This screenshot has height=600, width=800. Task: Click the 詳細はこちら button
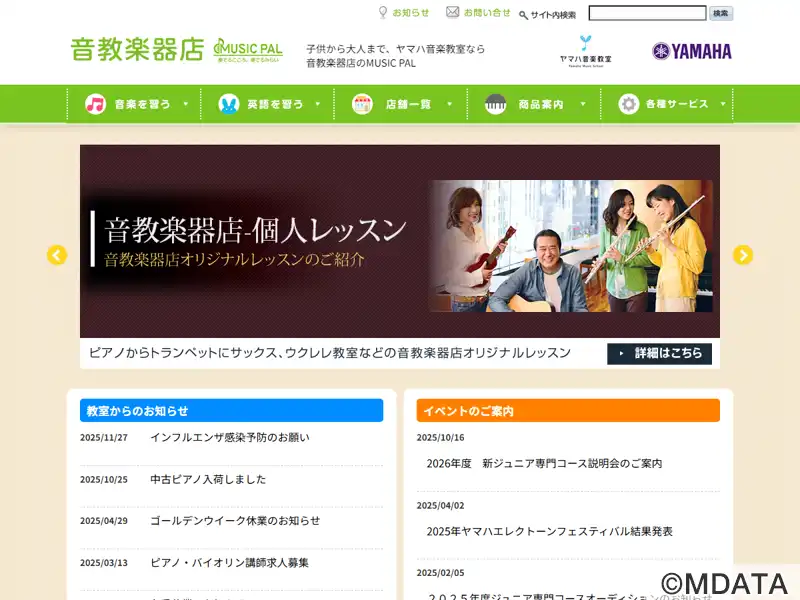tap(659, 353)
